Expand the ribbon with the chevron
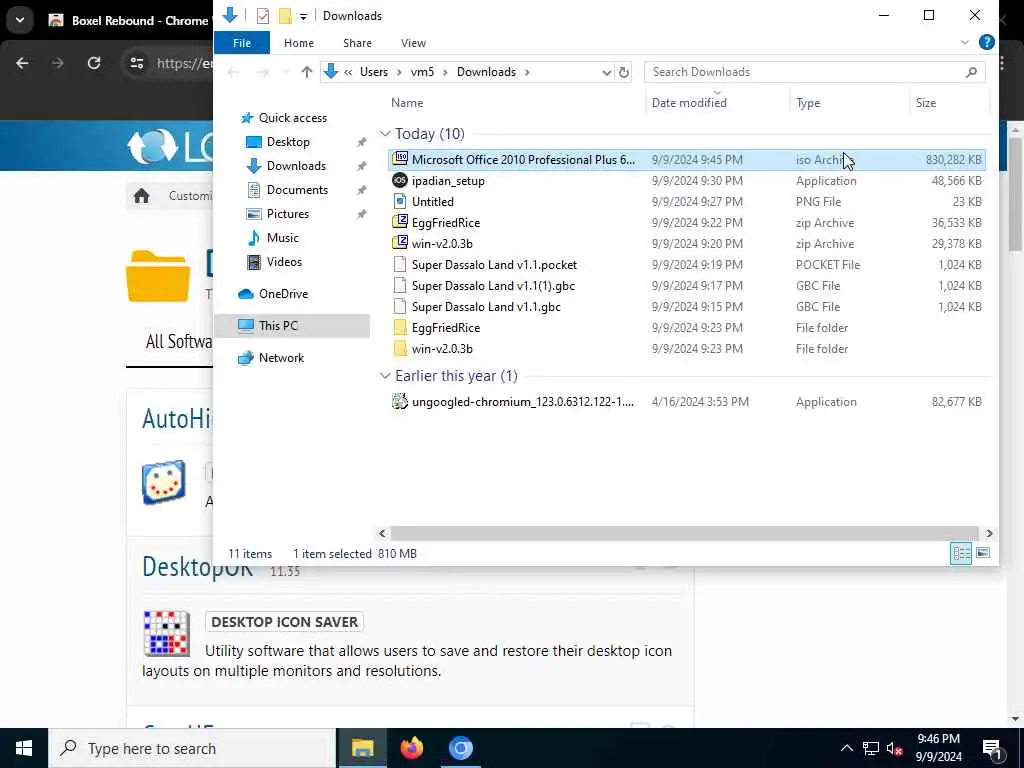1024x768 pixels. (965, 42)
